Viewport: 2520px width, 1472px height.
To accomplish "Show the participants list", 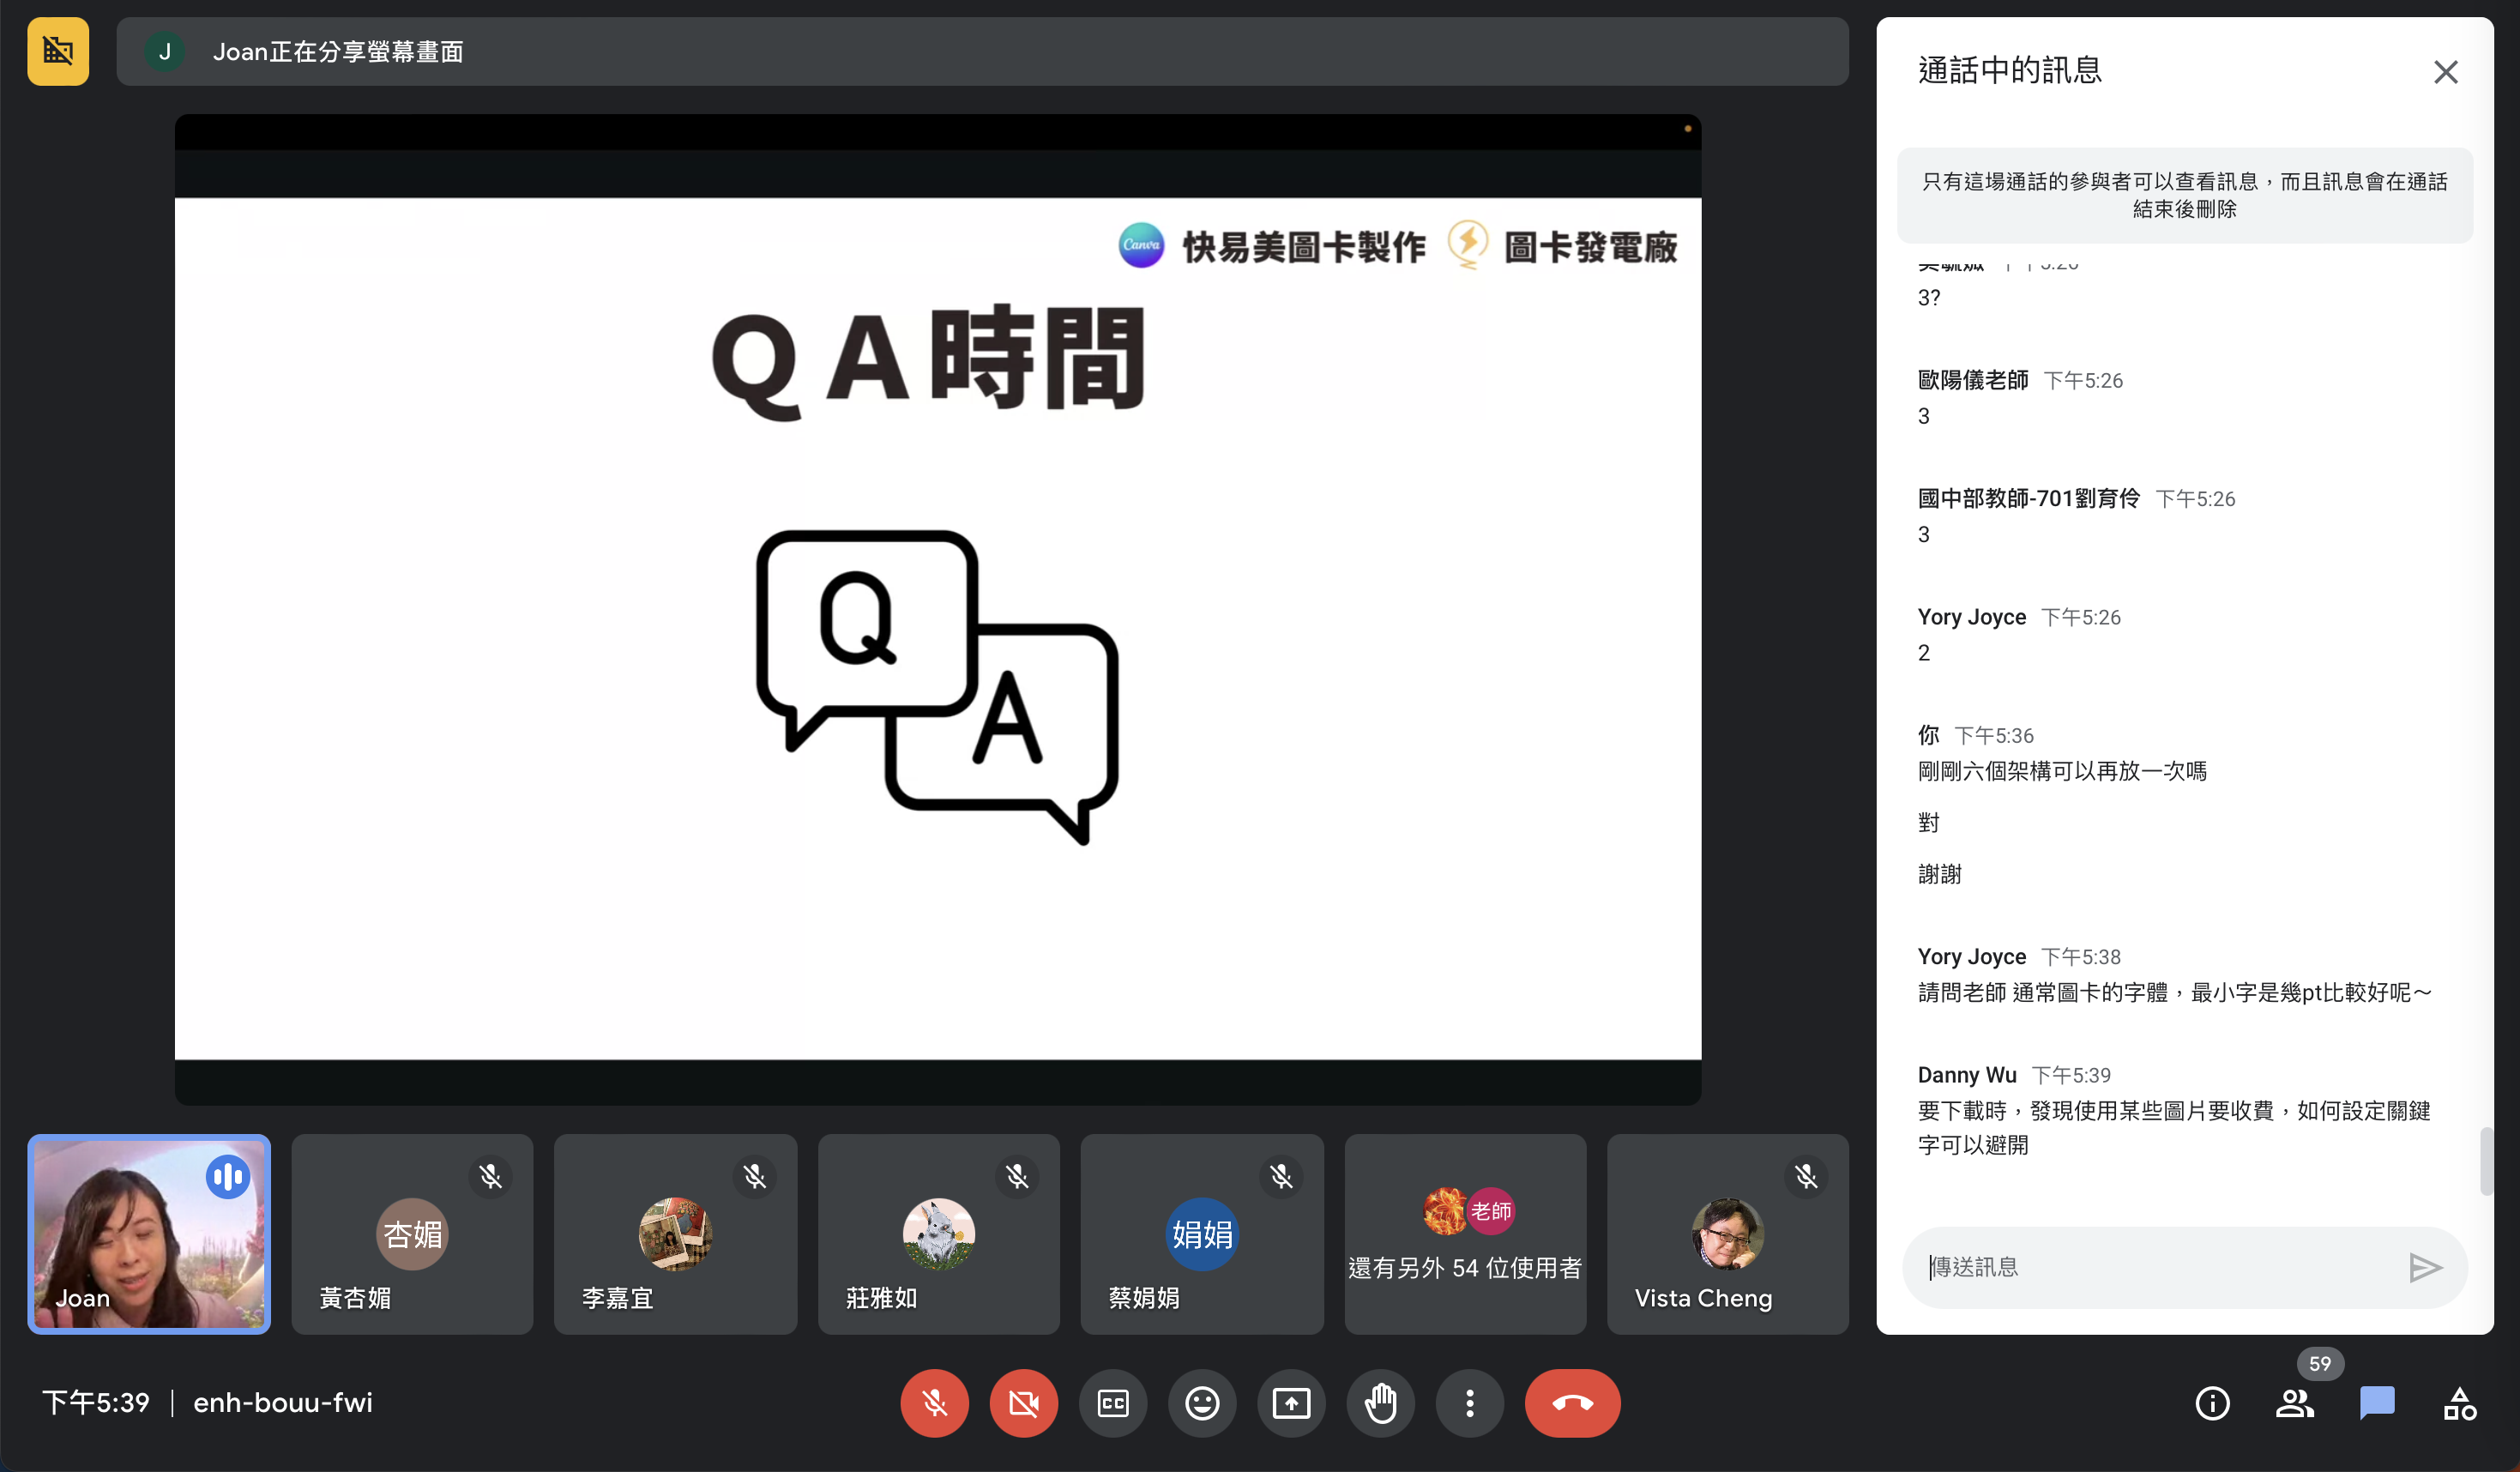I will [2295, 1403].
